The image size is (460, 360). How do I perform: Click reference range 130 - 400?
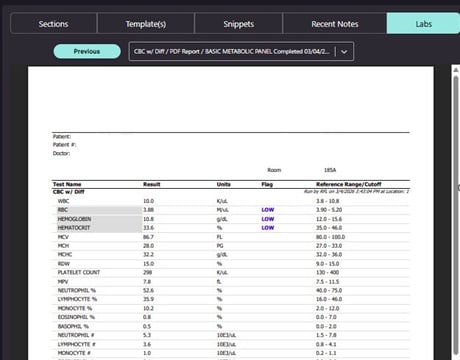pyautogui.click(x=327, y=272)
